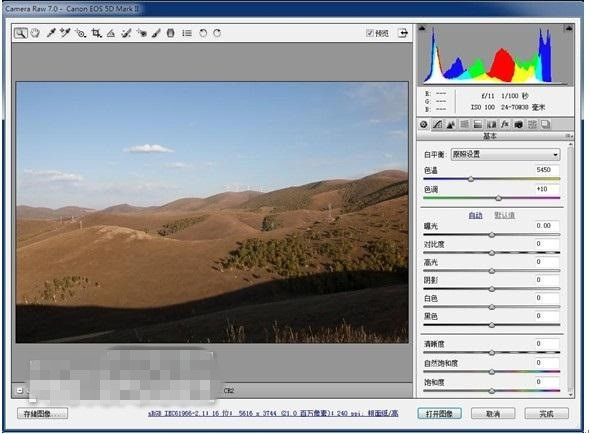Click the 清晰度 clarity slider handle
The height and width of the screenshot is (434, 590).
tap(492, 353)
